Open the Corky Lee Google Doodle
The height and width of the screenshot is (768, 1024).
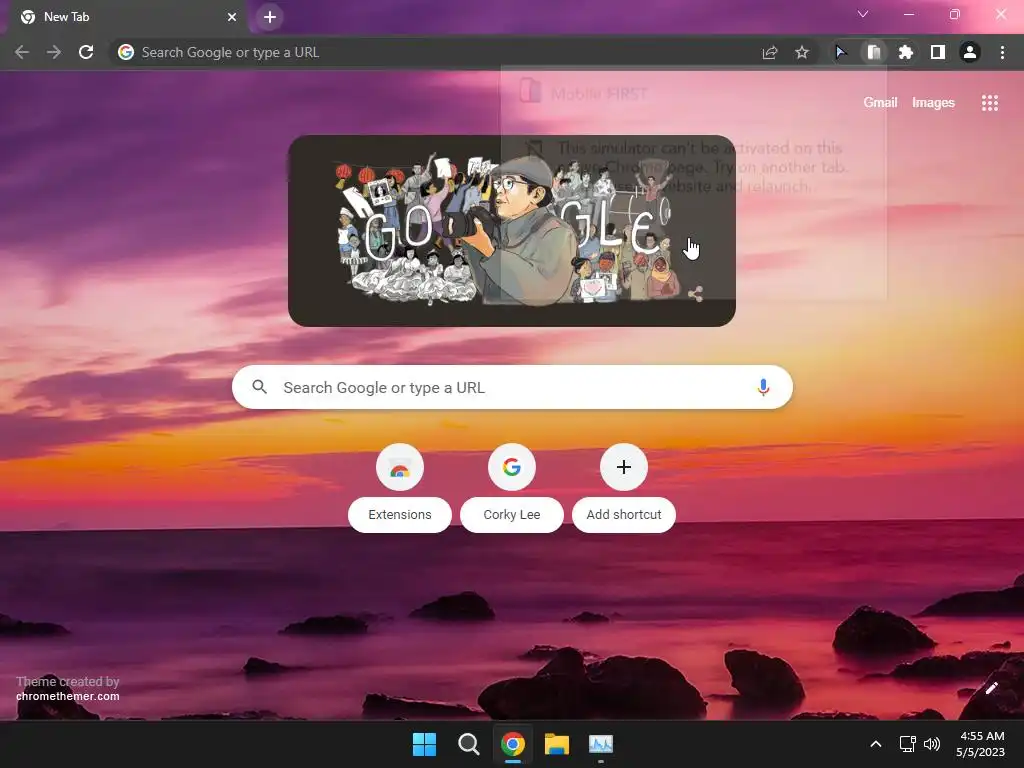pos(511,231)
